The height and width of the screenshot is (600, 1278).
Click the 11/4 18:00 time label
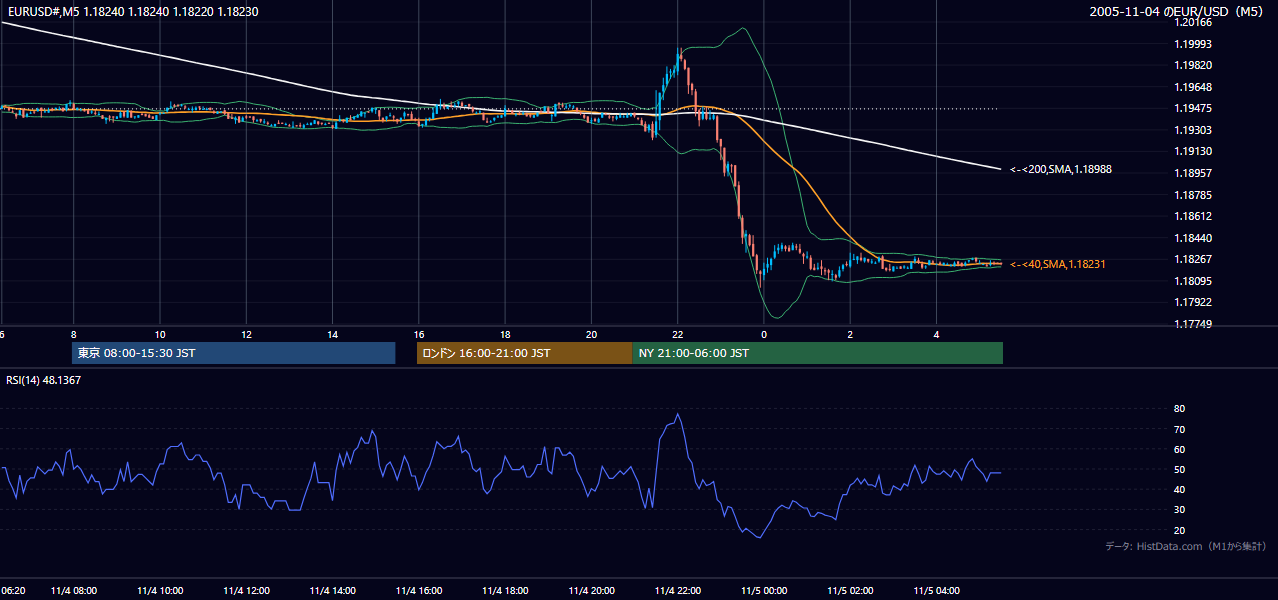click(506, 591)
